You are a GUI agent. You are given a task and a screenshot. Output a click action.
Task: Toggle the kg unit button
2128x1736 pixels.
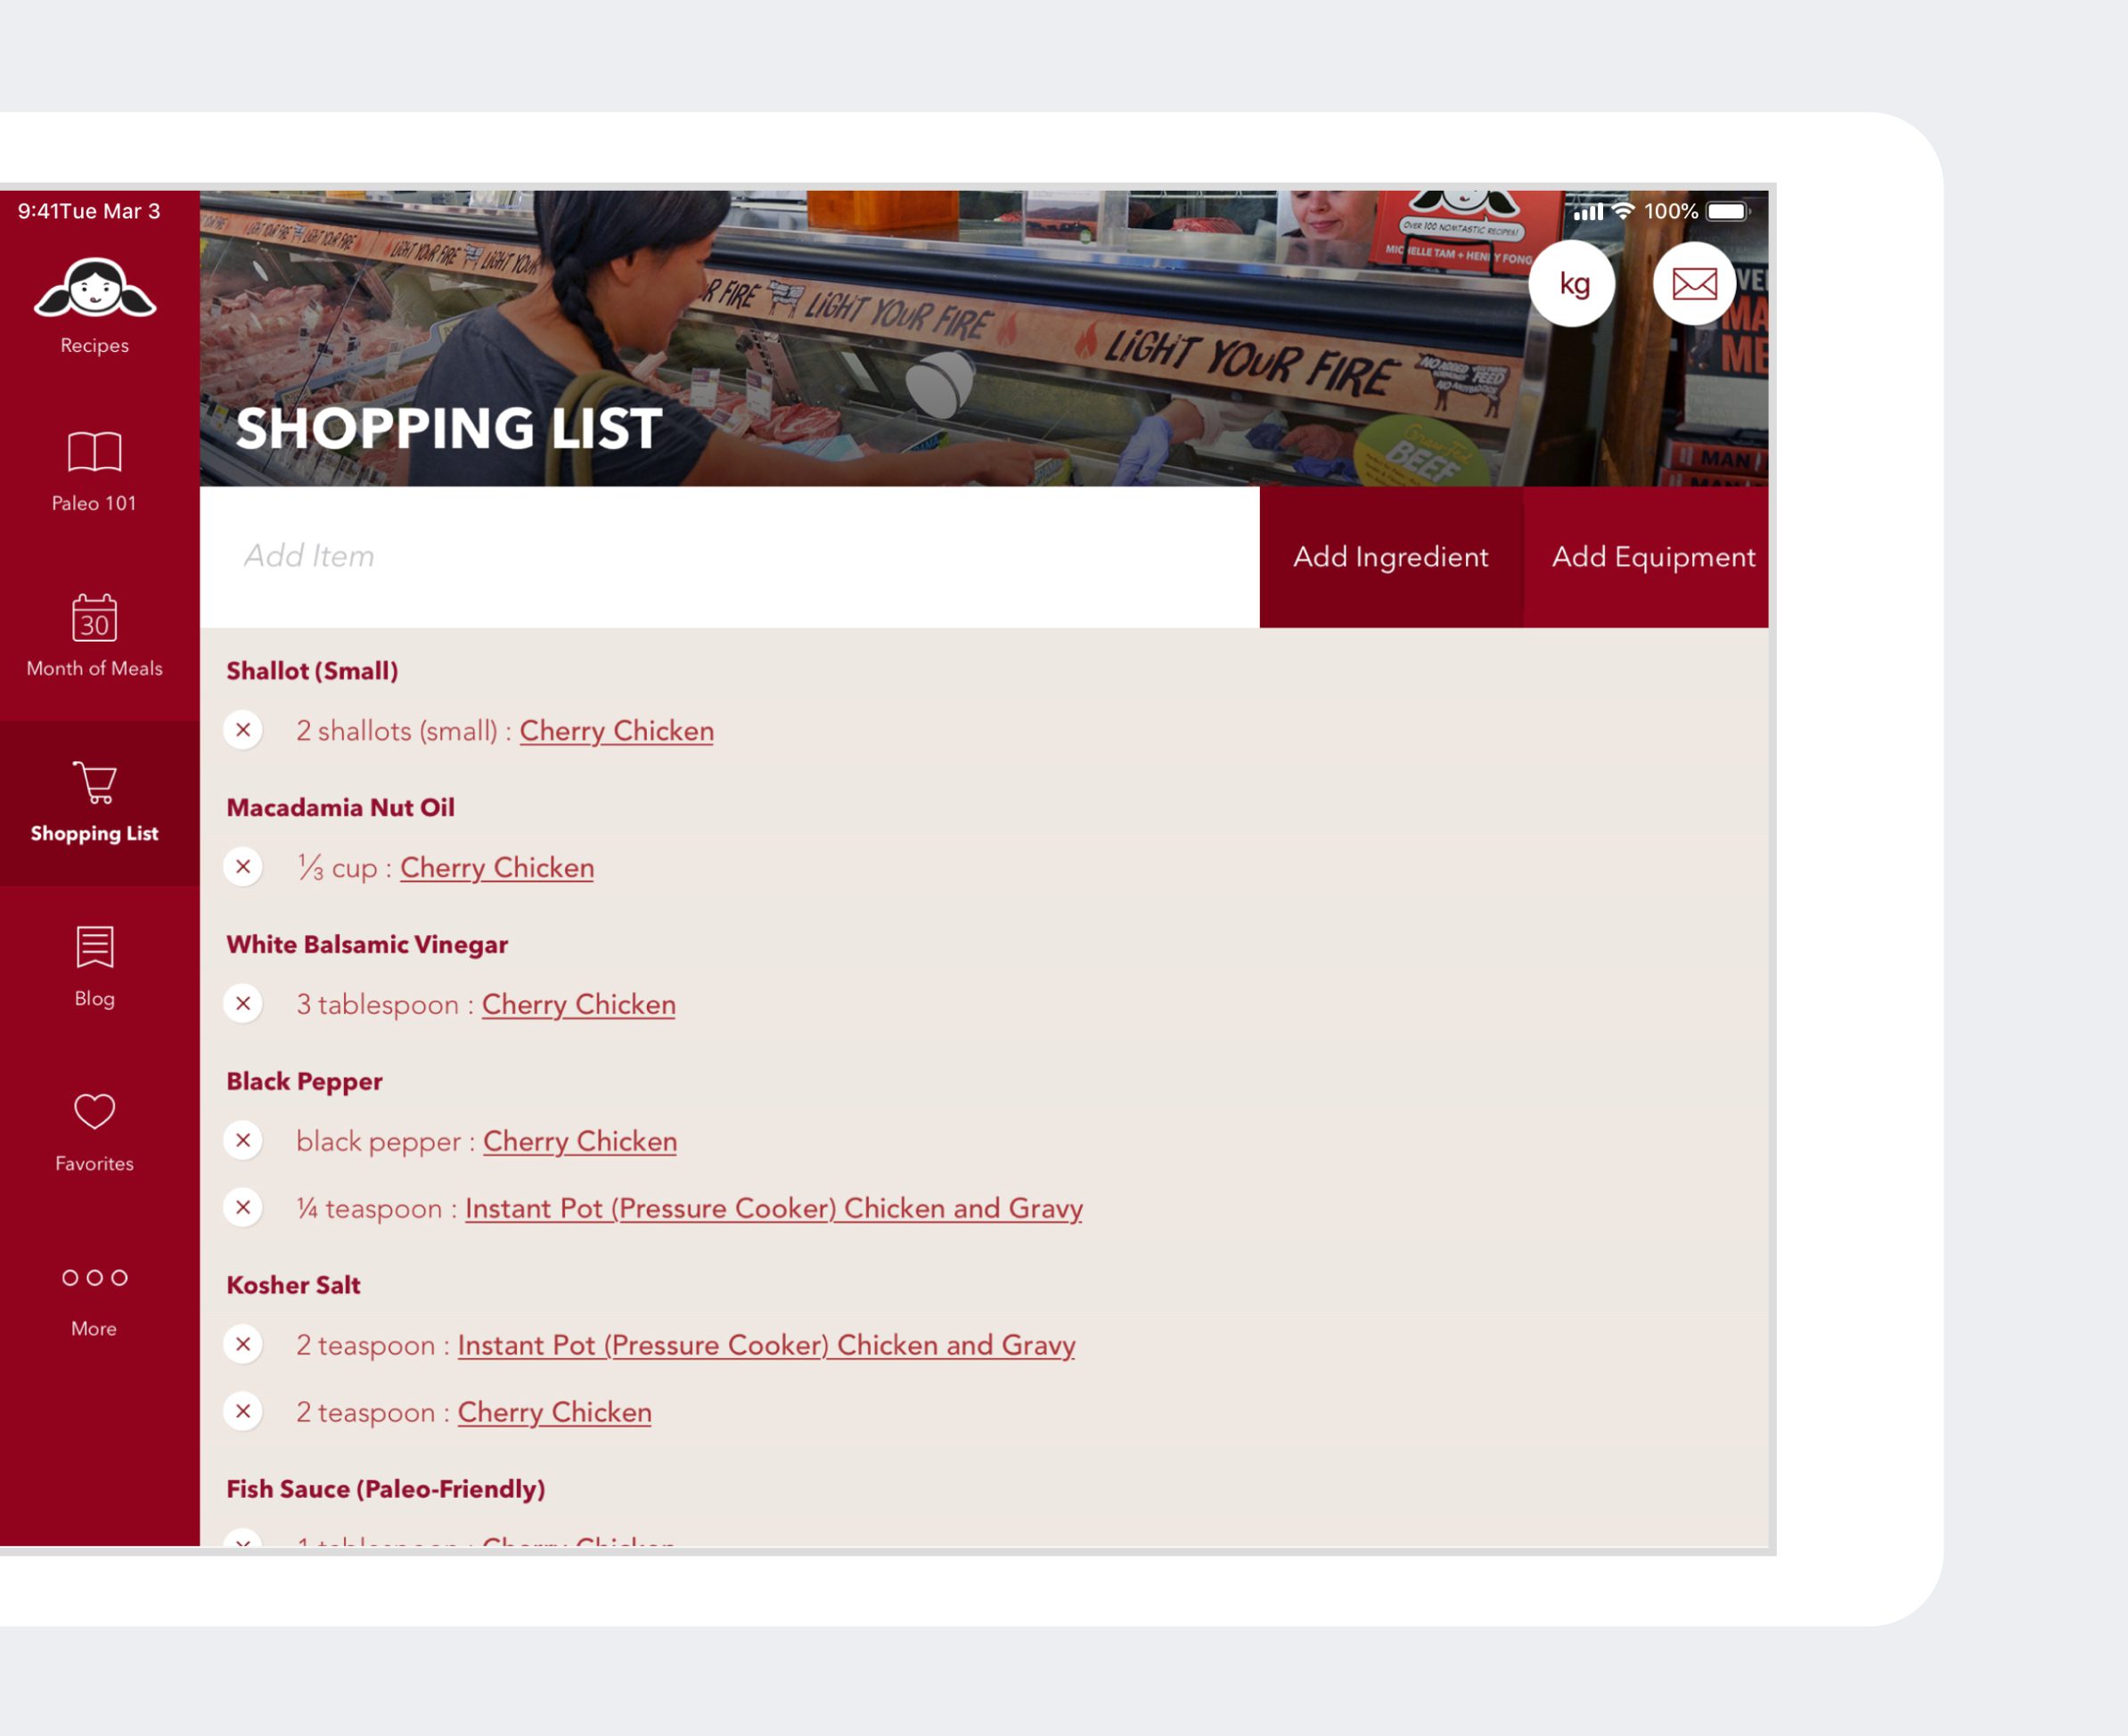(1573, 284)
